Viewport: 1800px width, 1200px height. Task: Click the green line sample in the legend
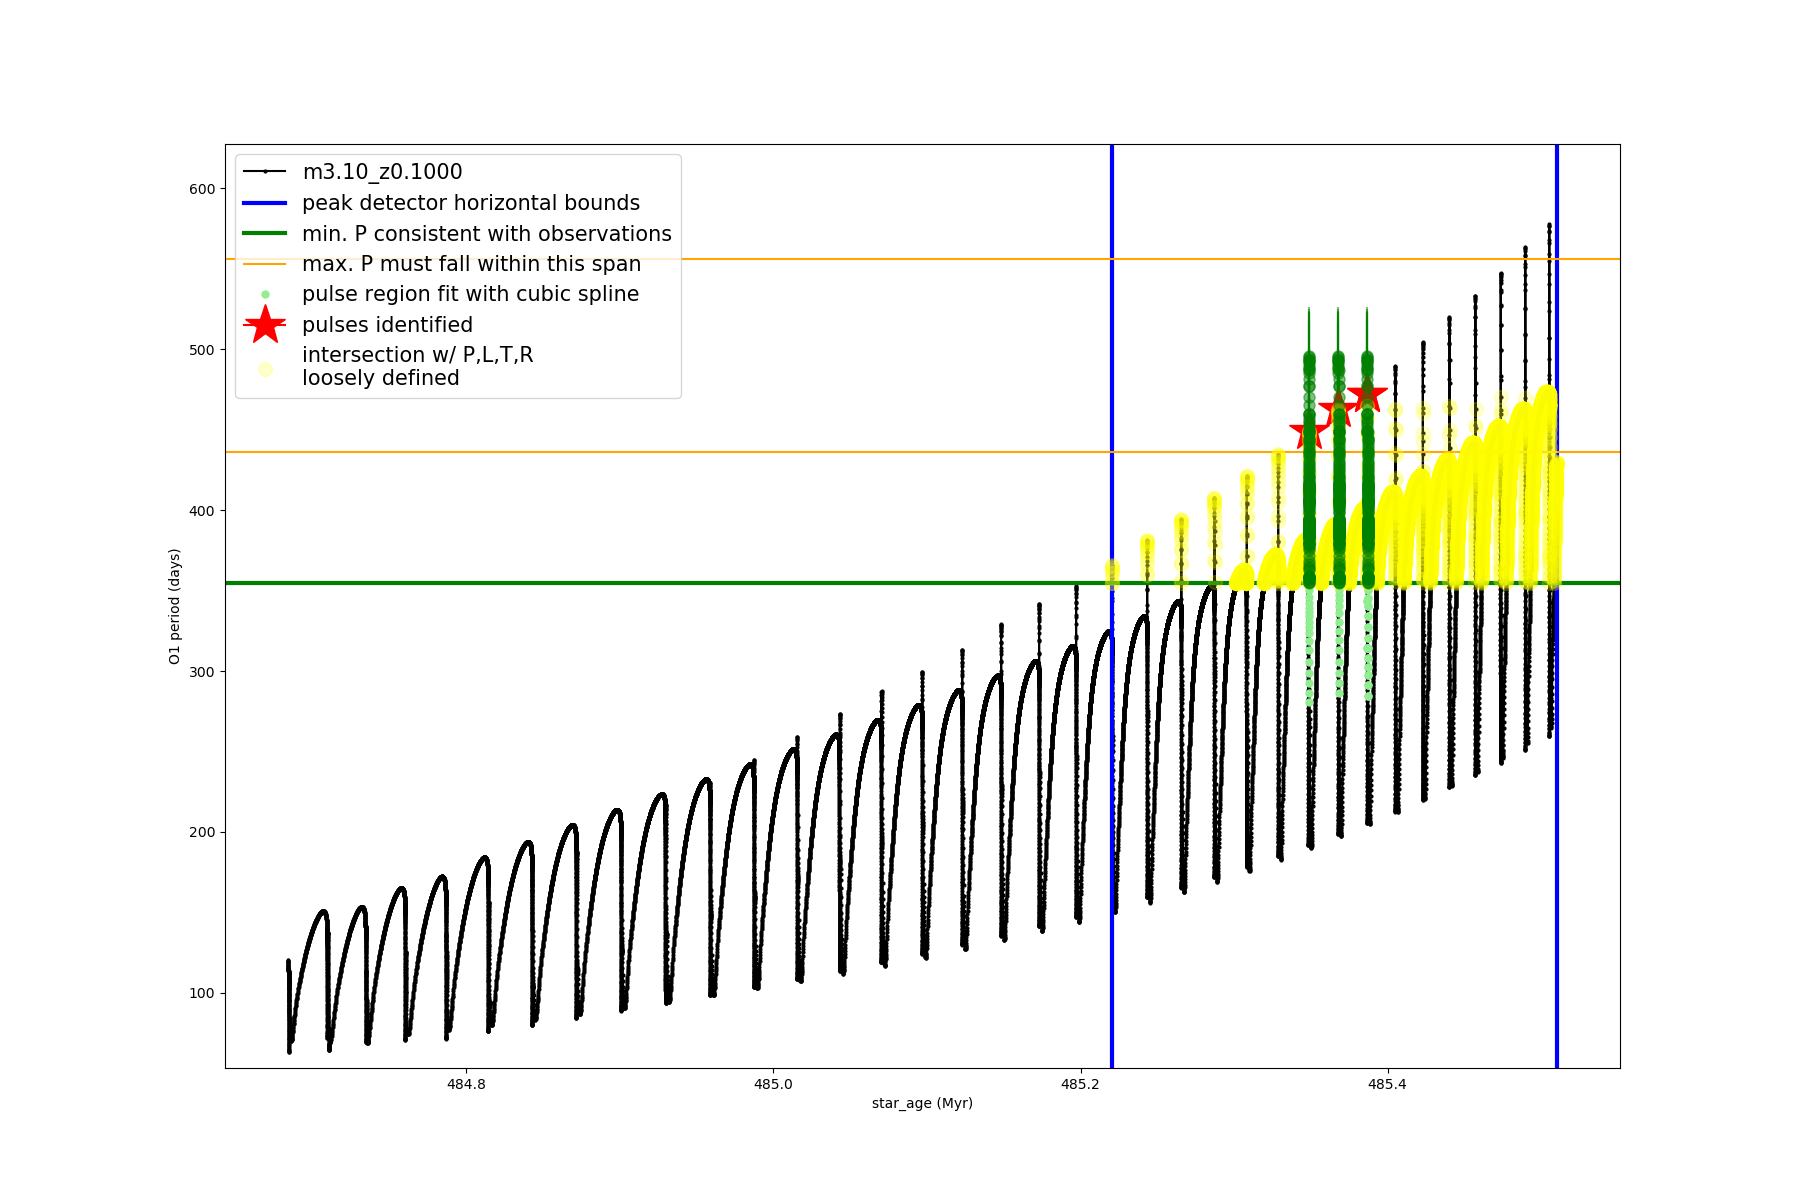pyautogui.click(x=265, y=233)
